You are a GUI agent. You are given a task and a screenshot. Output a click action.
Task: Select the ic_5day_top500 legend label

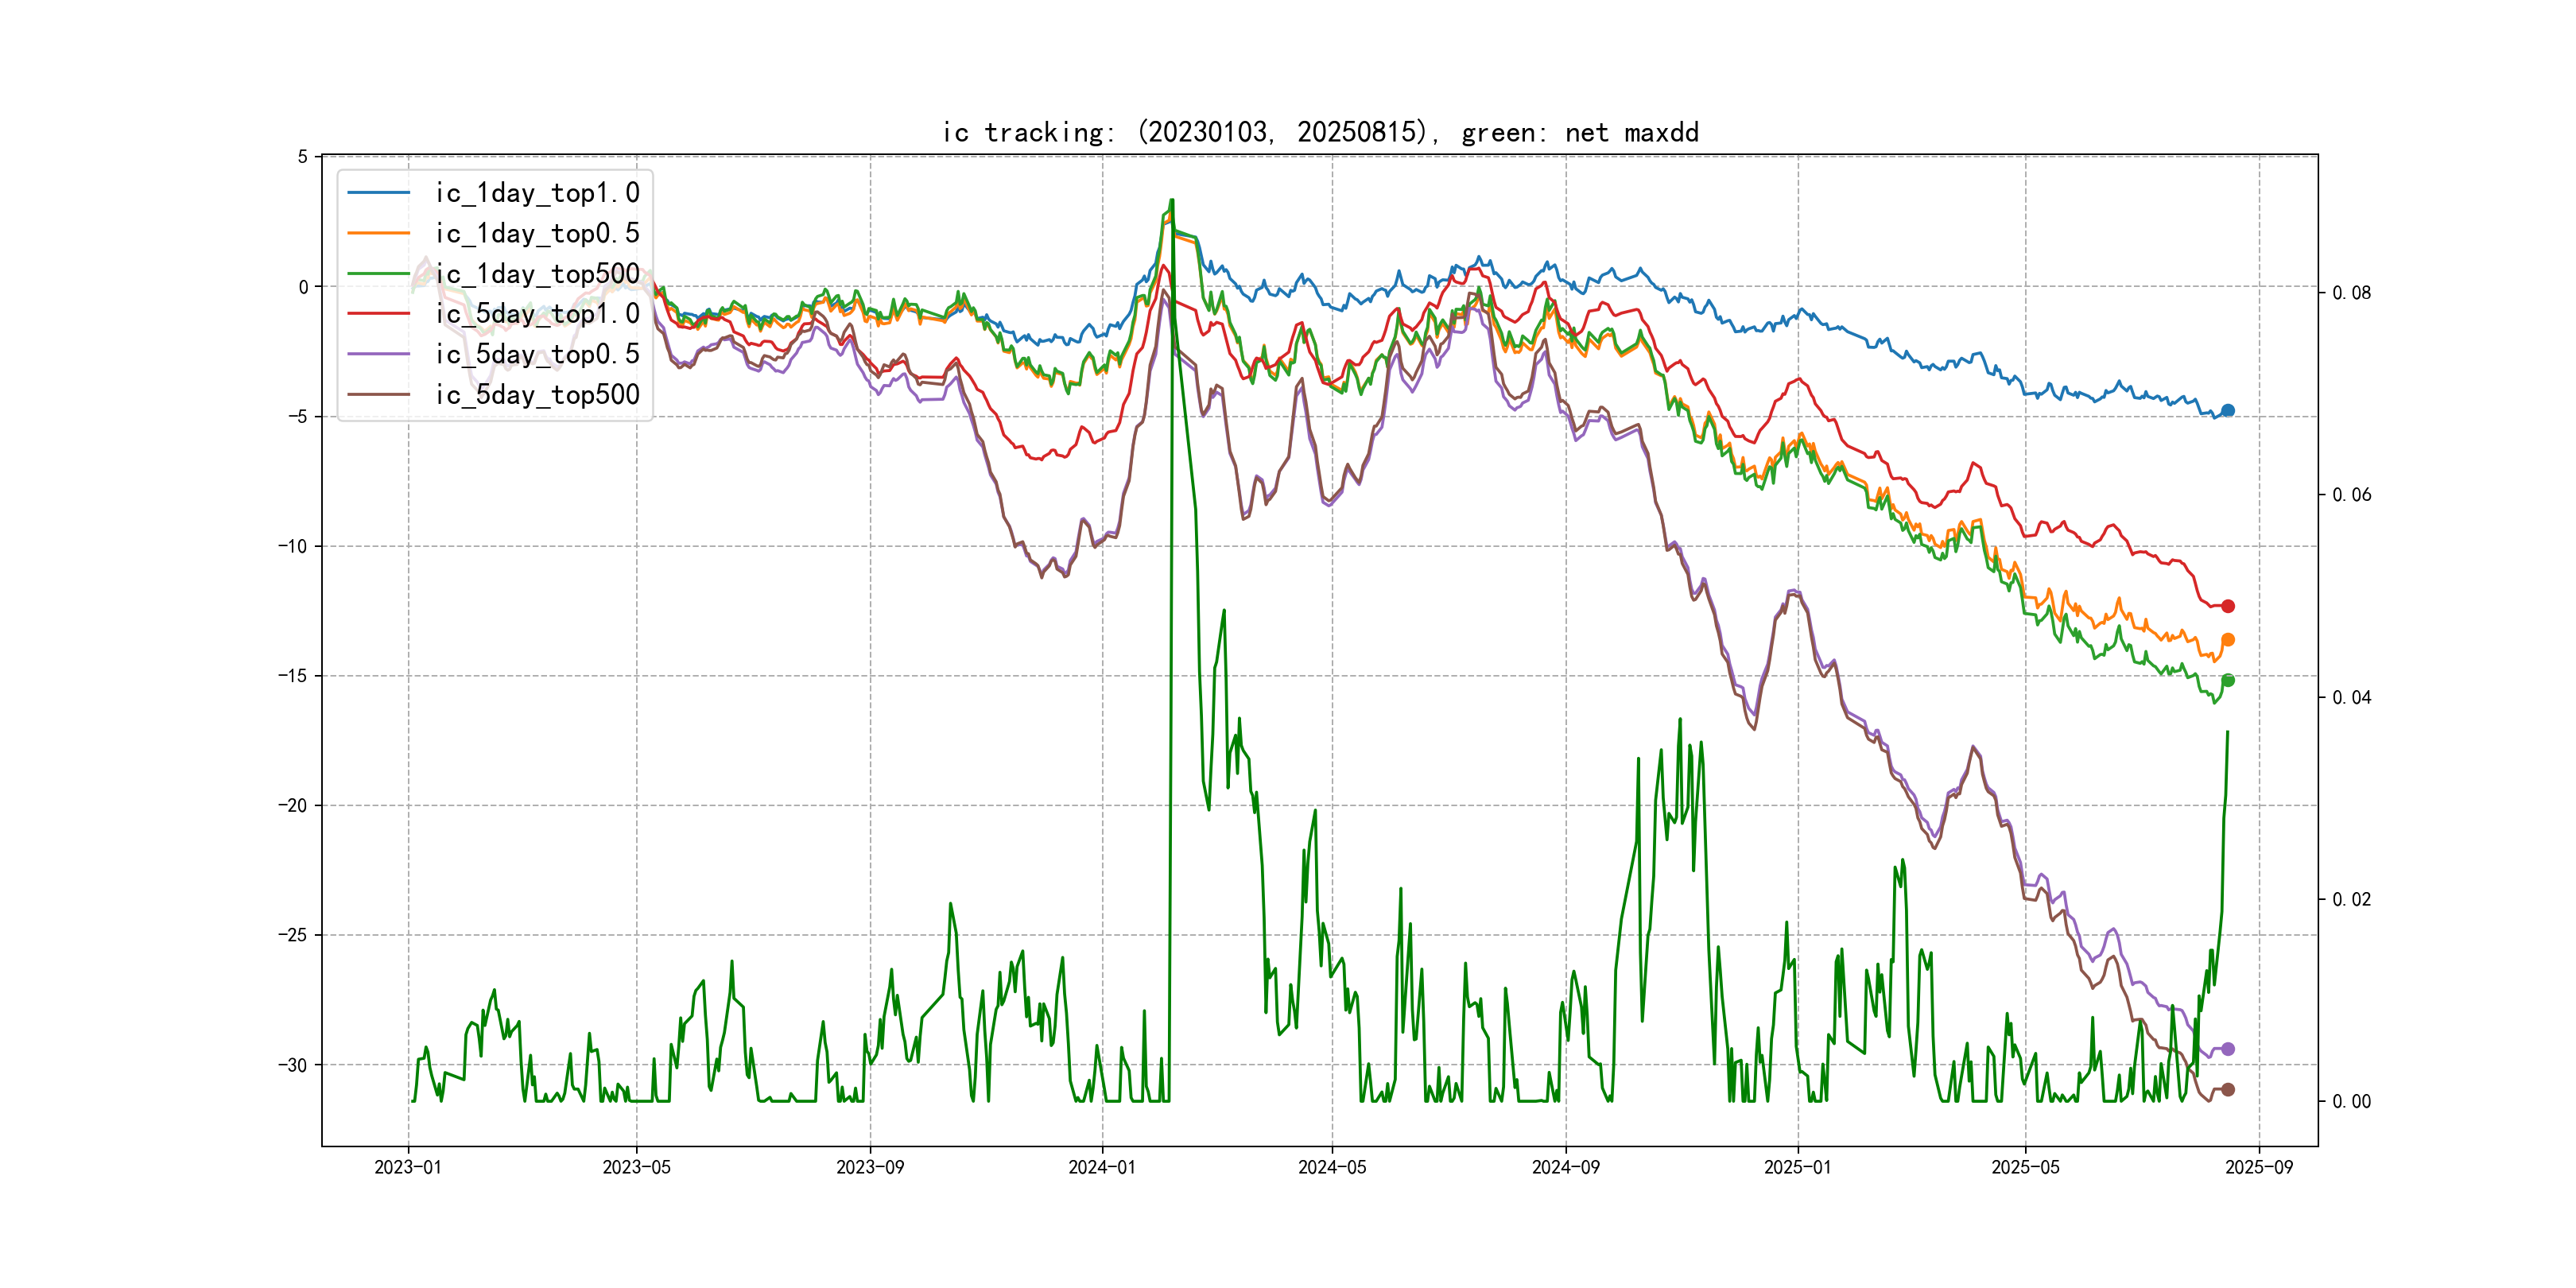click(x=537, y=395)
